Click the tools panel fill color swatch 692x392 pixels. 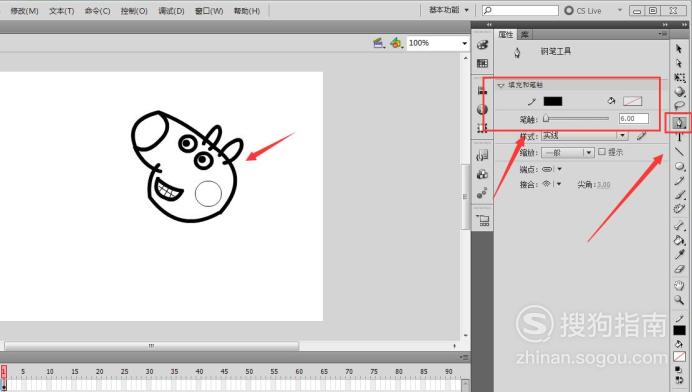click(x=679, y=356)
